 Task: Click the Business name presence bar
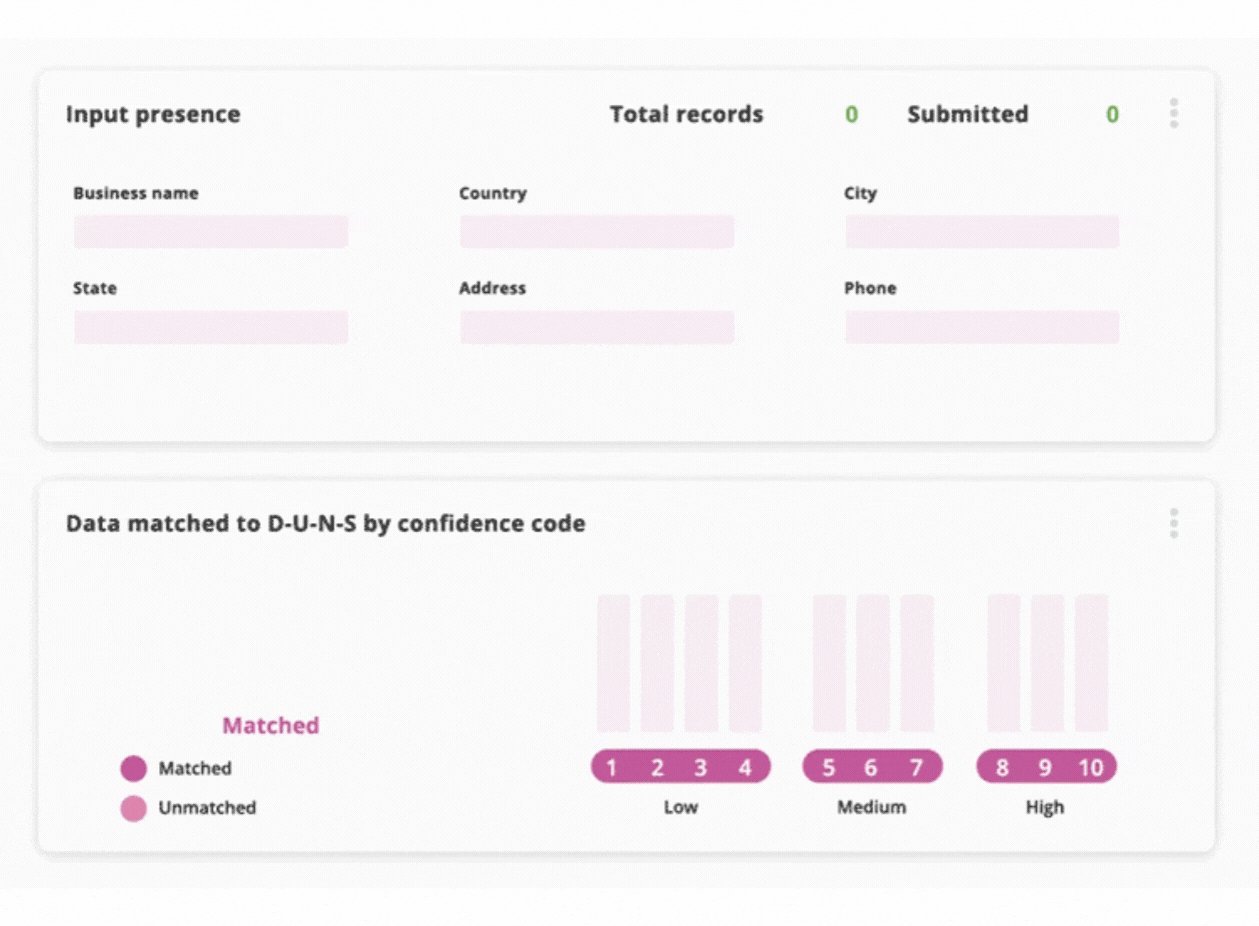(x=211, y=231)
